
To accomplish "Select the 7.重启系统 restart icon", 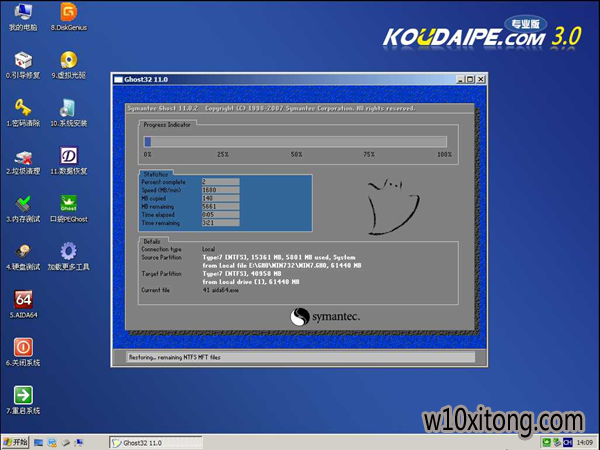I will [23, 400].
